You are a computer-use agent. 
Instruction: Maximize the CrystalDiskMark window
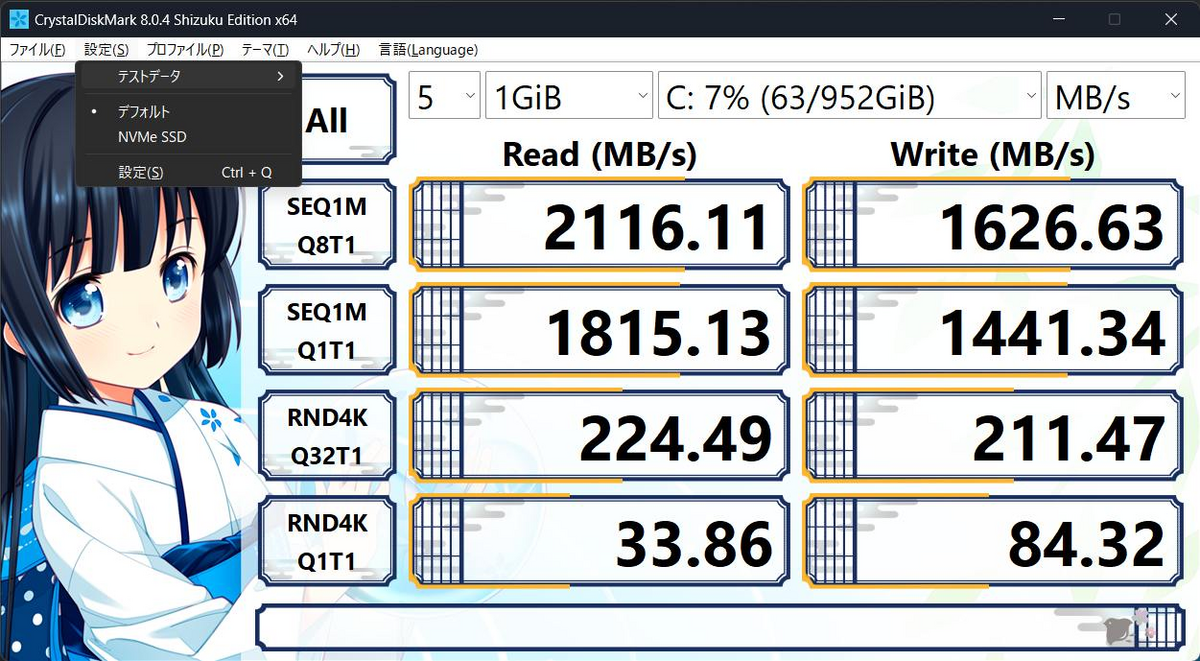[1114, 19]
